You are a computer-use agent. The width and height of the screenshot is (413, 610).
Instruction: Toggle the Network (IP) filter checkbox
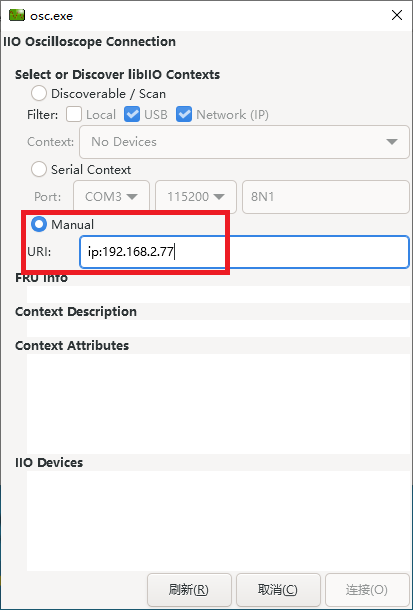pyautogui.click(x=184, y=115)
